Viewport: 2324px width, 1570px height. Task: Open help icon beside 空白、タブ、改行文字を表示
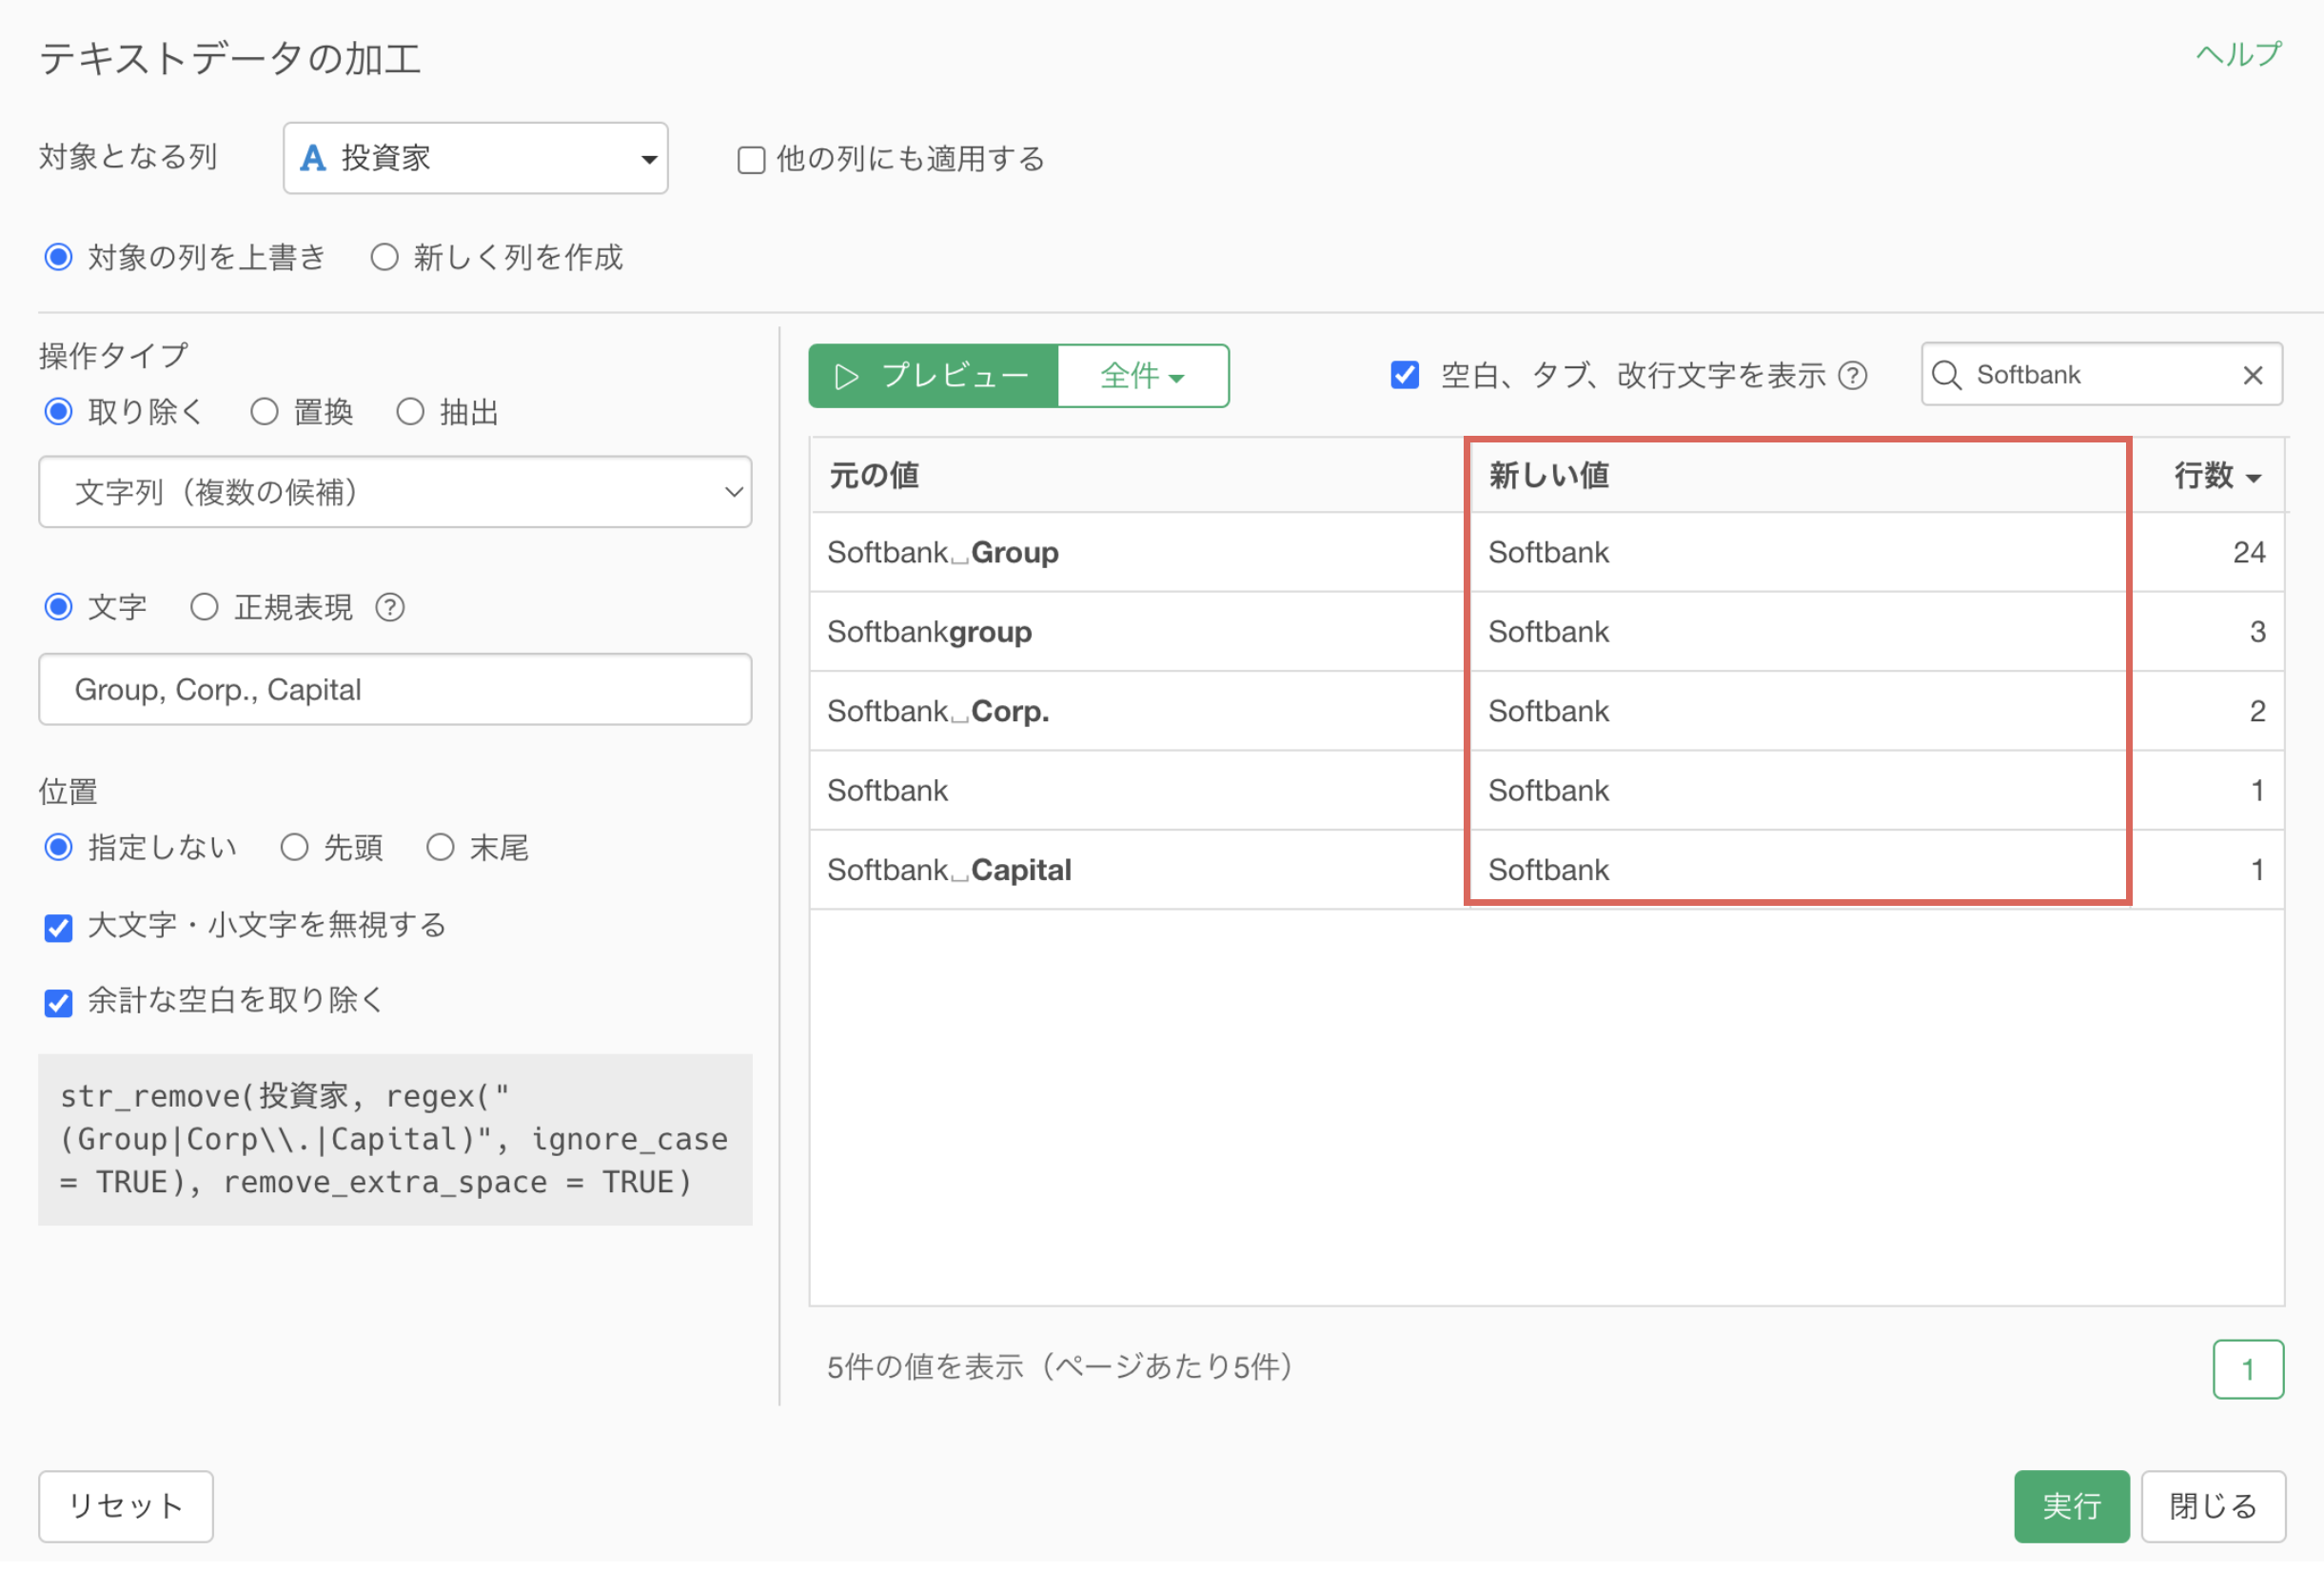pos(1853,376)
